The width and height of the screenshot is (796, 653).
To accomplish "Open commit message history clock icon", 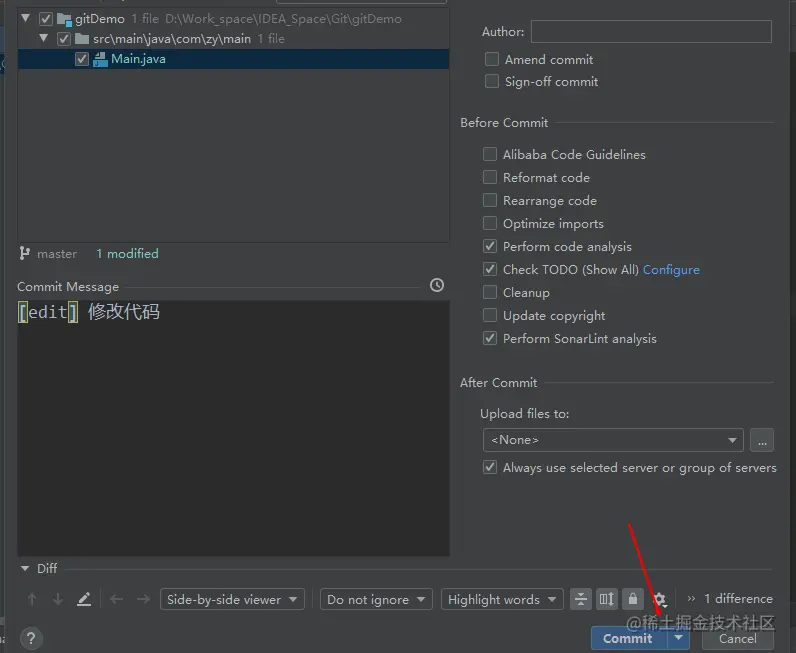I will [x=437, y=285].
